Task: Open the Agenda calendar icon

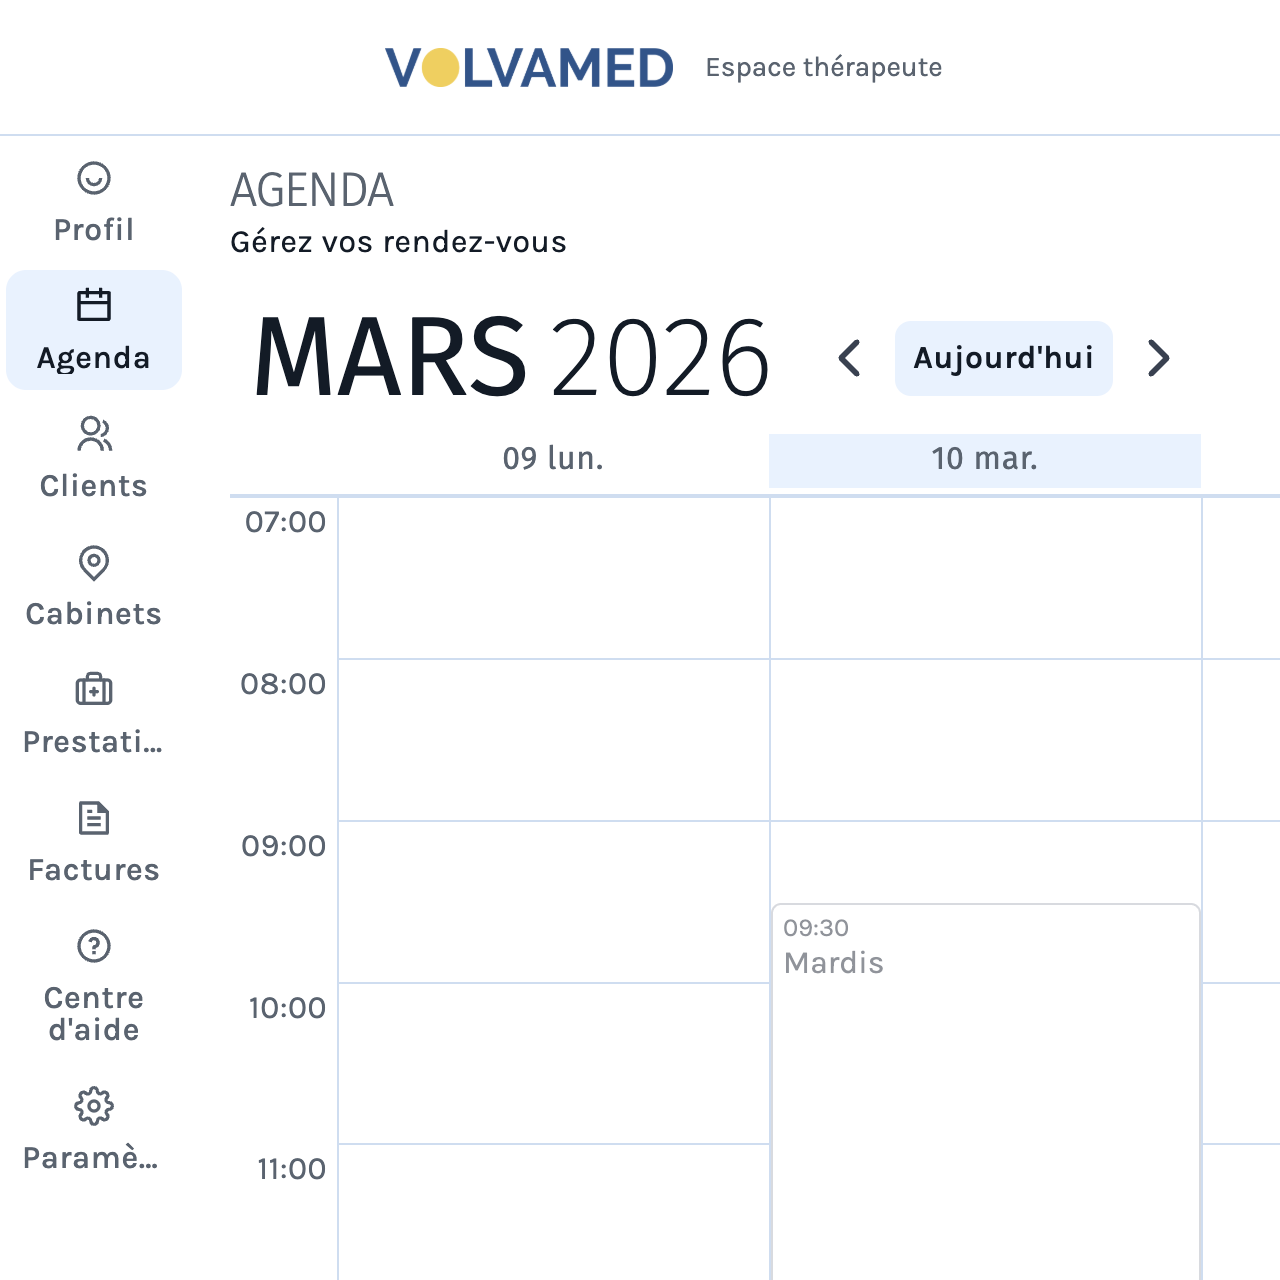Action: (94, 305)
